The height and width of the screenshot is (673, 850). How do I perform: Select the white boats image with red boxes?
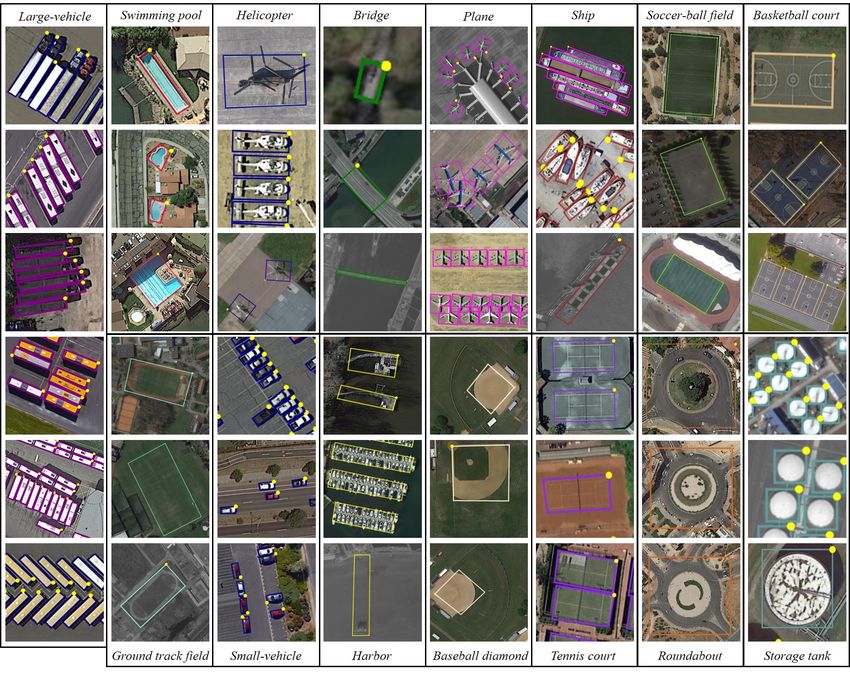pos(585,178)
